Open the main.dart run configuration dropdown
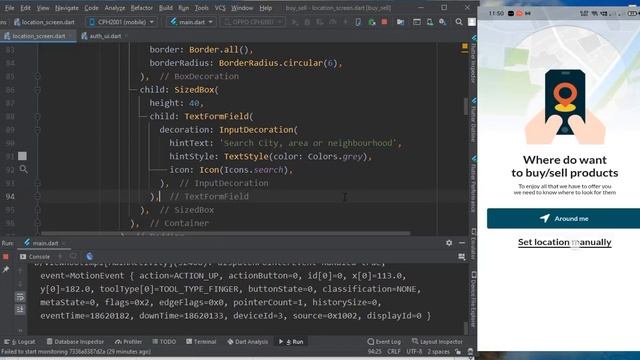Image resolution: width=640 pixels, height=360 pixels. 191,22
